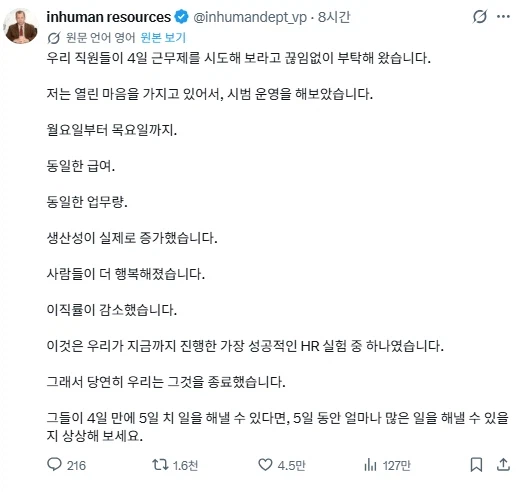This screenshot has height=492, width=519.
Task: Click the repost arrows icon
Action: coord(160,464)
